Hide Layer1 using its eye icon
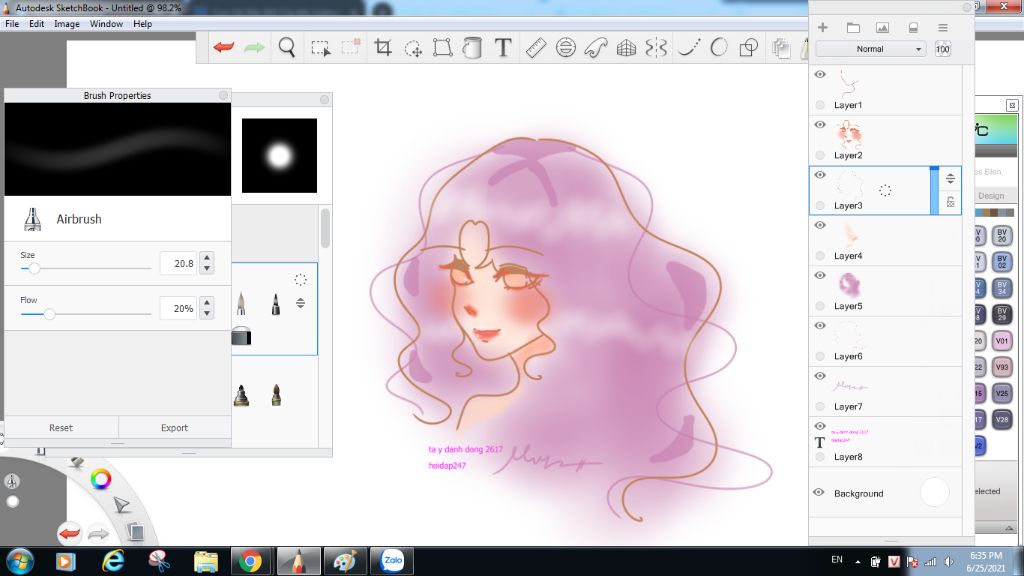 point(820,74)
